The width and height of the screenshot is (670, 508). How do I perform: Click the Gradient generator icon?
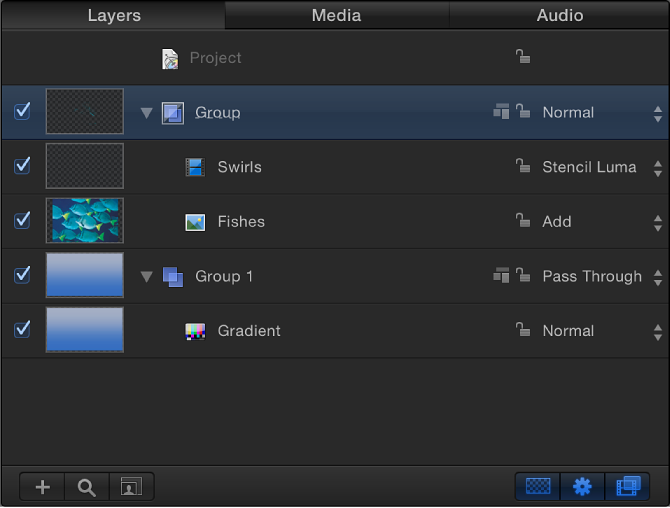coord(195,332)
